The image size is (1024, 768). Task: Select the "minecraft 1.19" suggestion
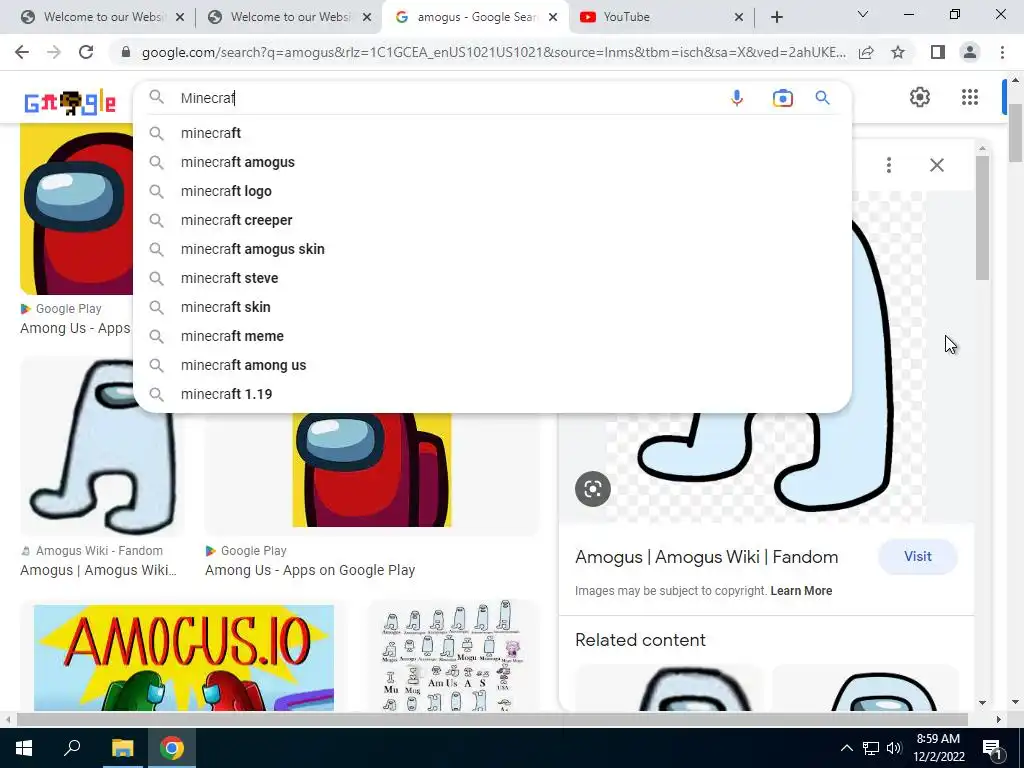pos(492,394)
